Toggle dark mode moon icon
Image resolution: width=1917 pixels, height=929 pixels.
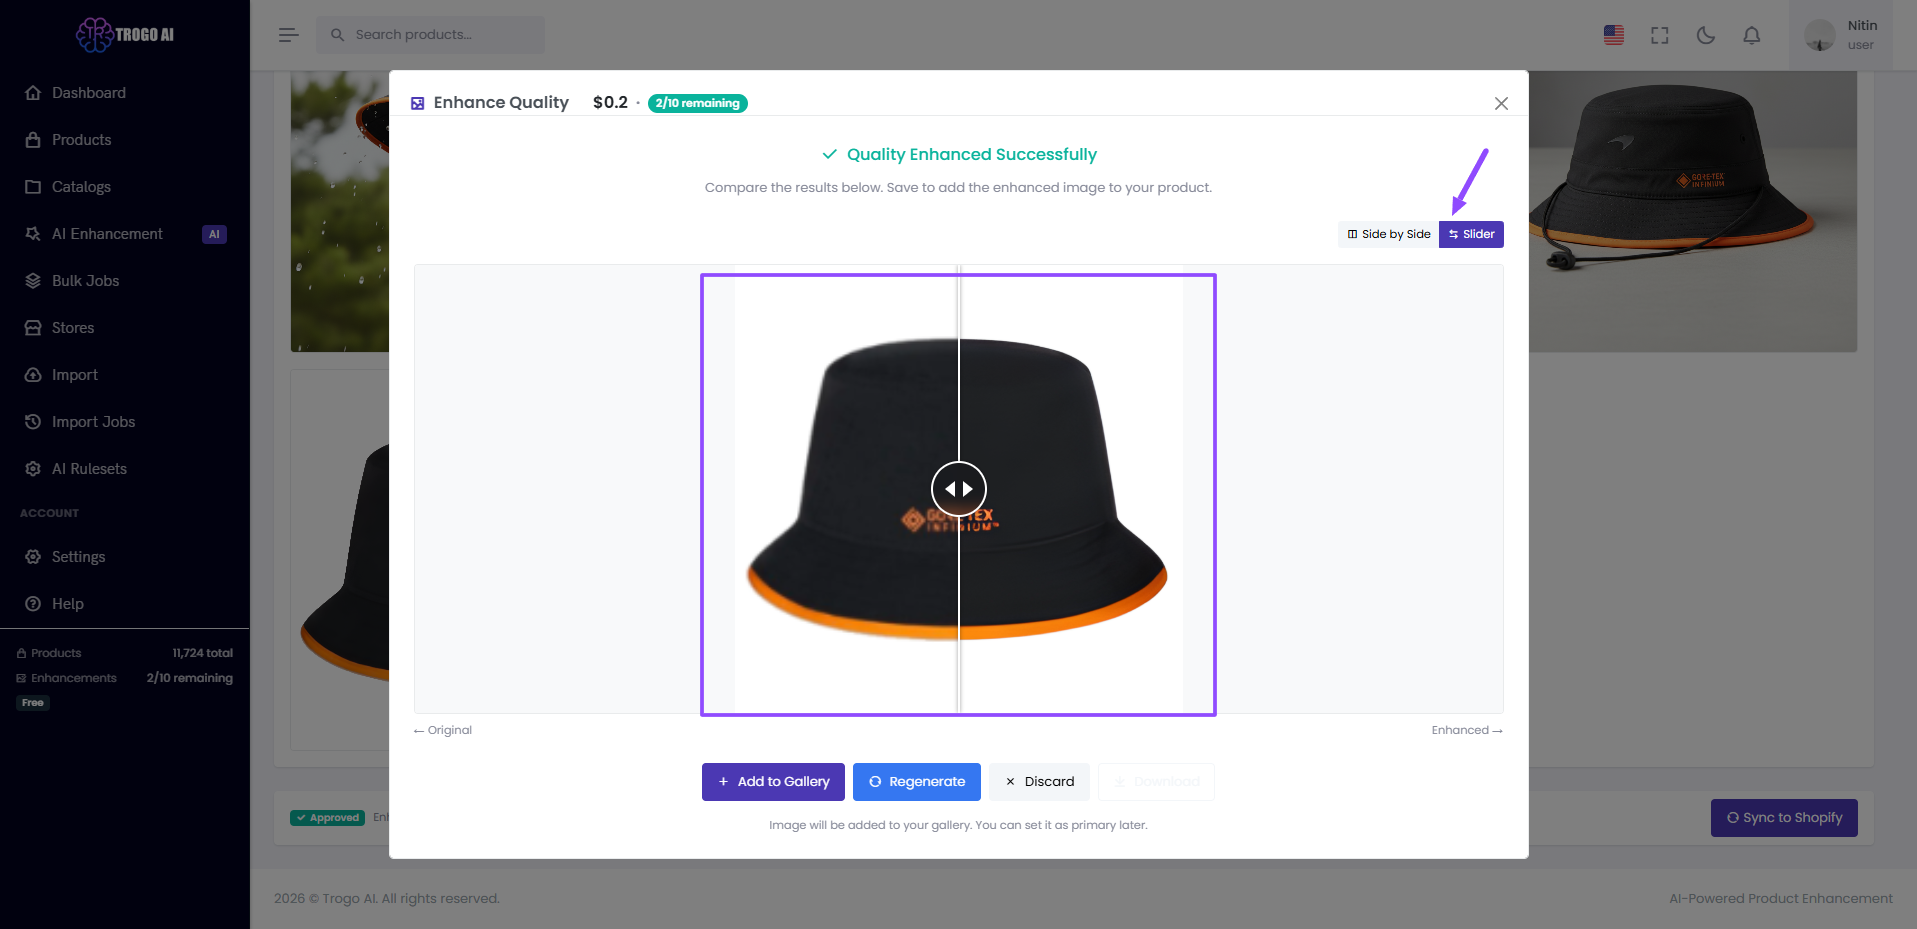coord(1705,35)
